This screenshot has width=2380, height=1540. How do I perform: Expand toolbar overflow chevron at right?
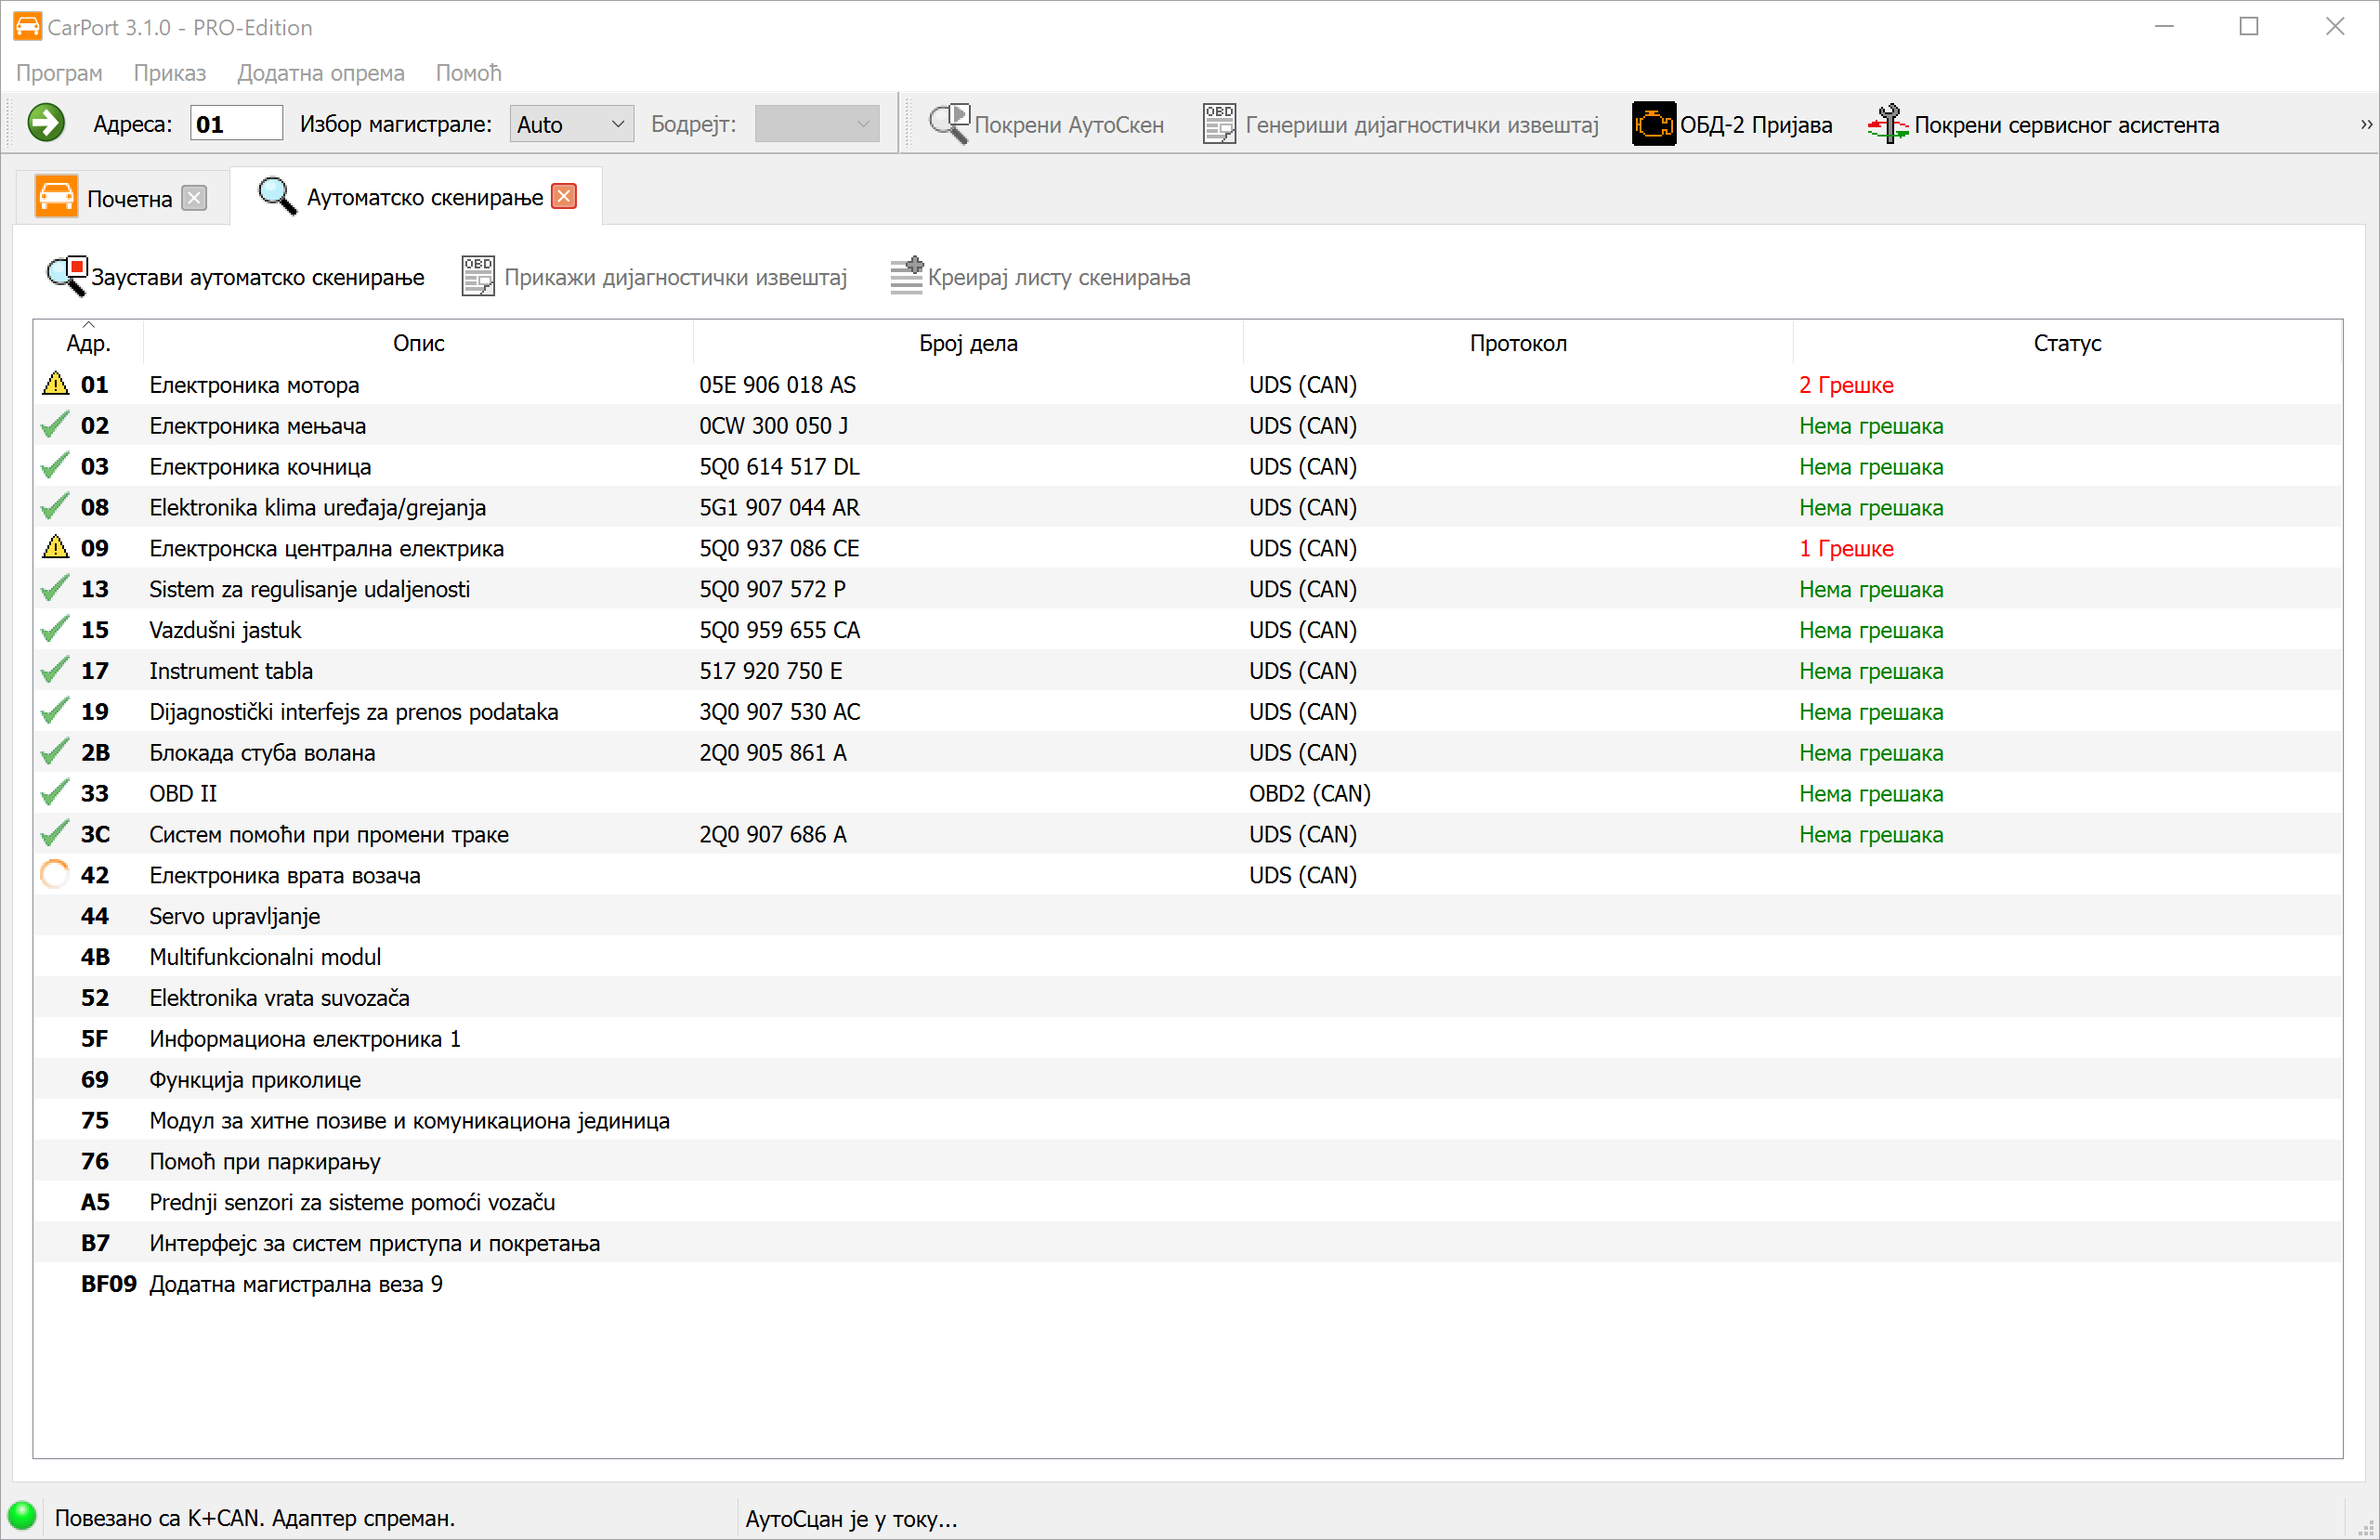(2365, 124)
